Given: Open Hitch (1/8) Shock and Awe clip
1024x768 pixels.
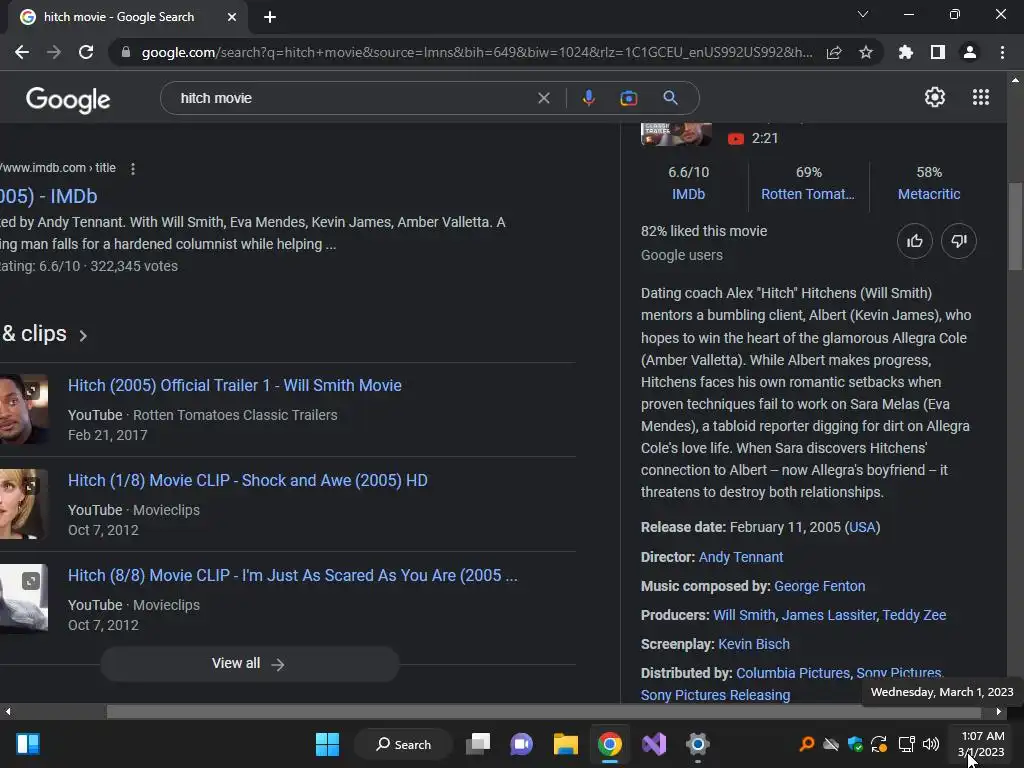Looking at the screenshot, I should pos(248,480).
